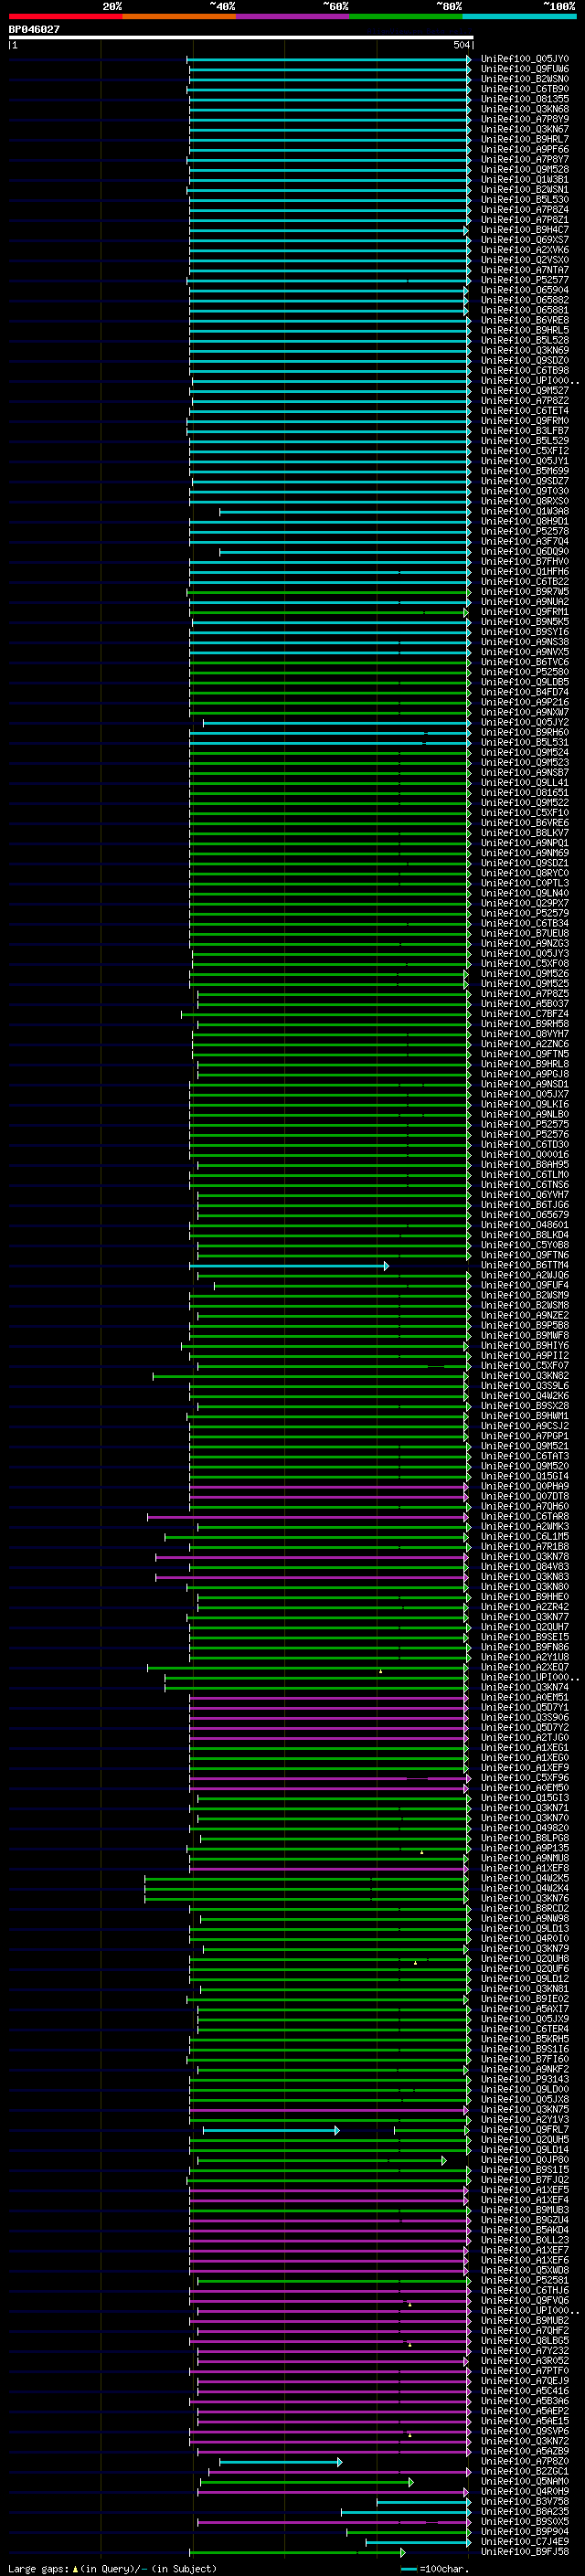Open hit UniRef100_B9HRL7
This screenshot has width=585, height=2576.
click(524, 139)
